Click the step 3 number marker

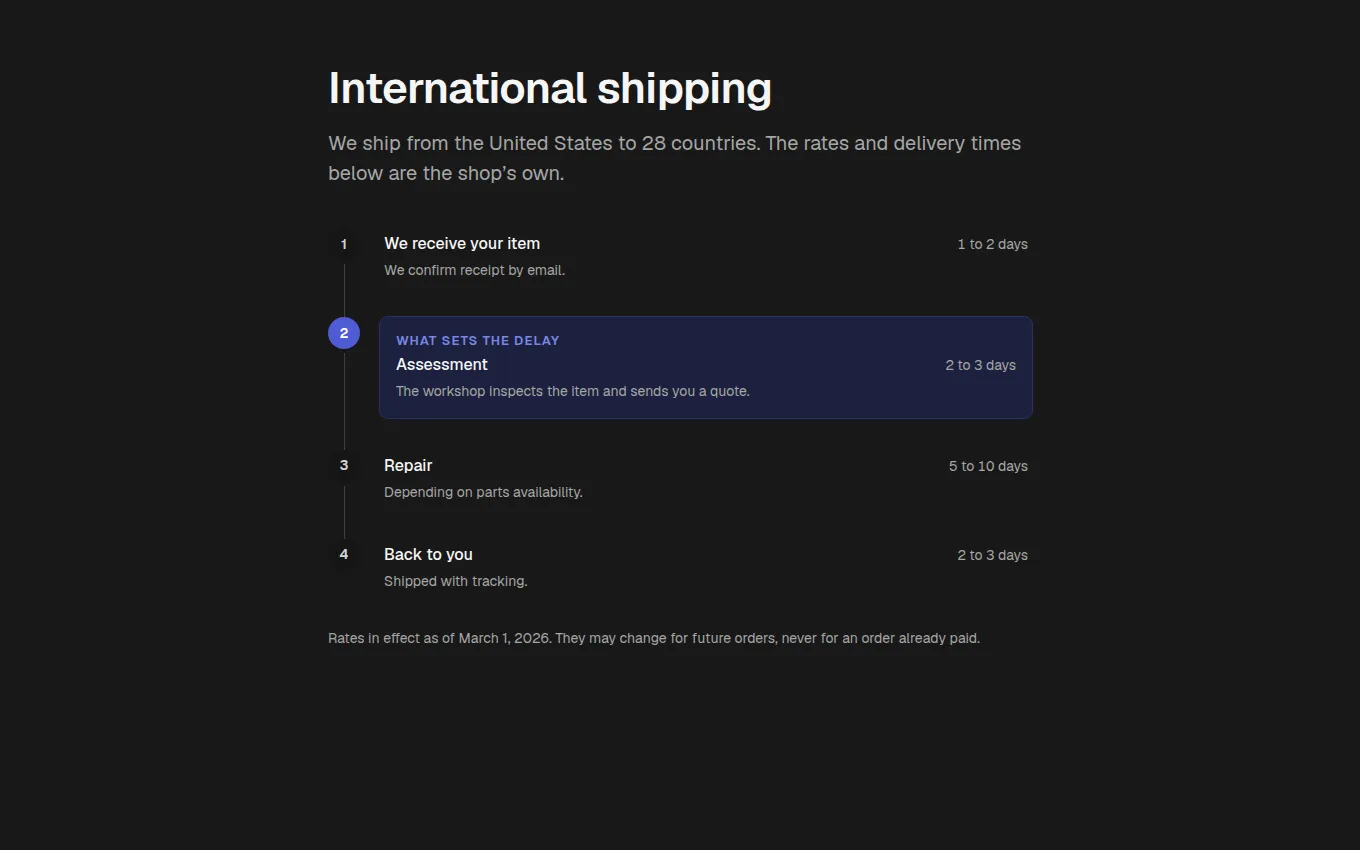344,466
